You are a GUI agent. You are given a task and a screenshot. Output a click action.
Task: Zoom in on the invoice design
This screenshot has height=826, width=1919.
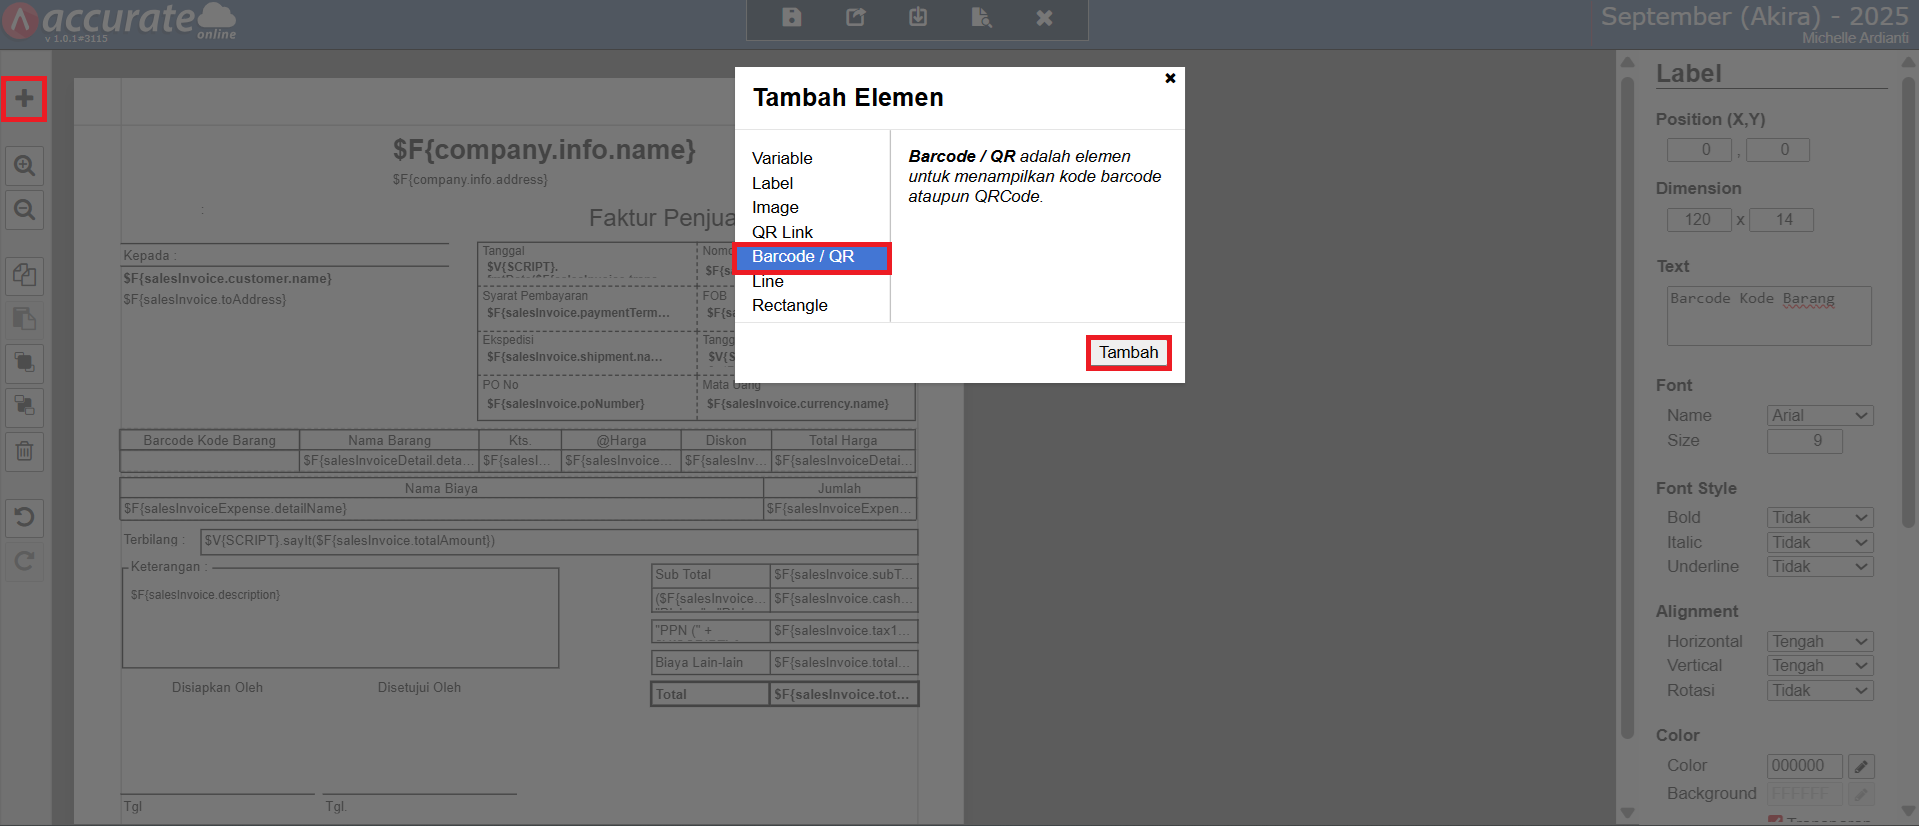click(x=24, y=166)
